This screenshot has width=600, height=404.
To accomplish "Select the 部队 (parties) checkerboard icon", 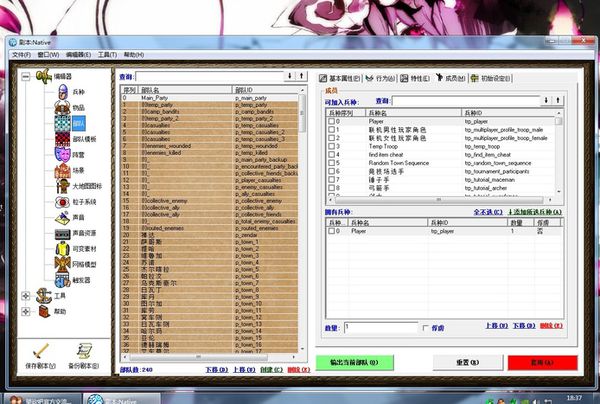I will (x=62, y=123).
